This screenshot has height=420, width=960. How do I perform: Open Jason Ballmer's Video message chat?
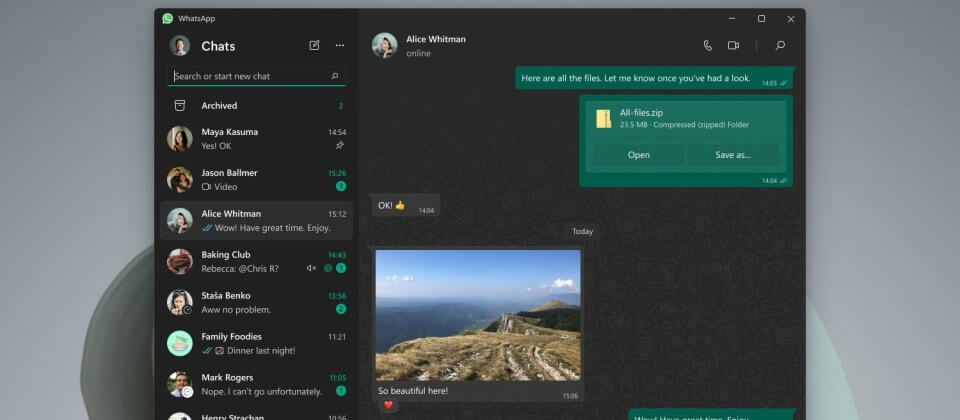(257, 179)
